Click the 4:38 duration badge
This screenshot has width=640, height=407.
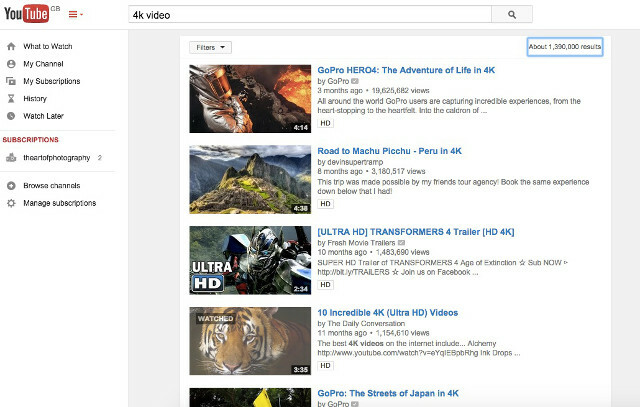[300, 209]
